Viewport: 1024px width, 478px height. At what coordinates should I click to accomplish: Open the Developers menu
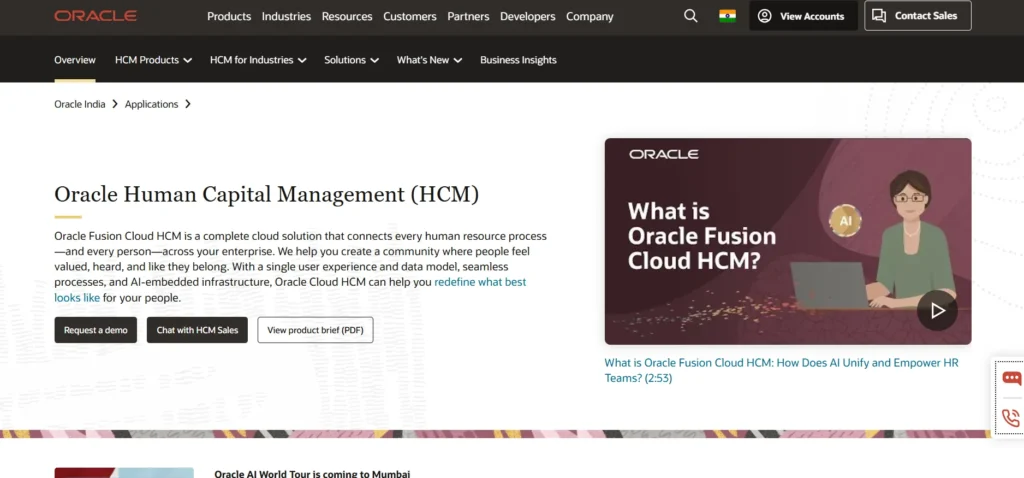528,16
